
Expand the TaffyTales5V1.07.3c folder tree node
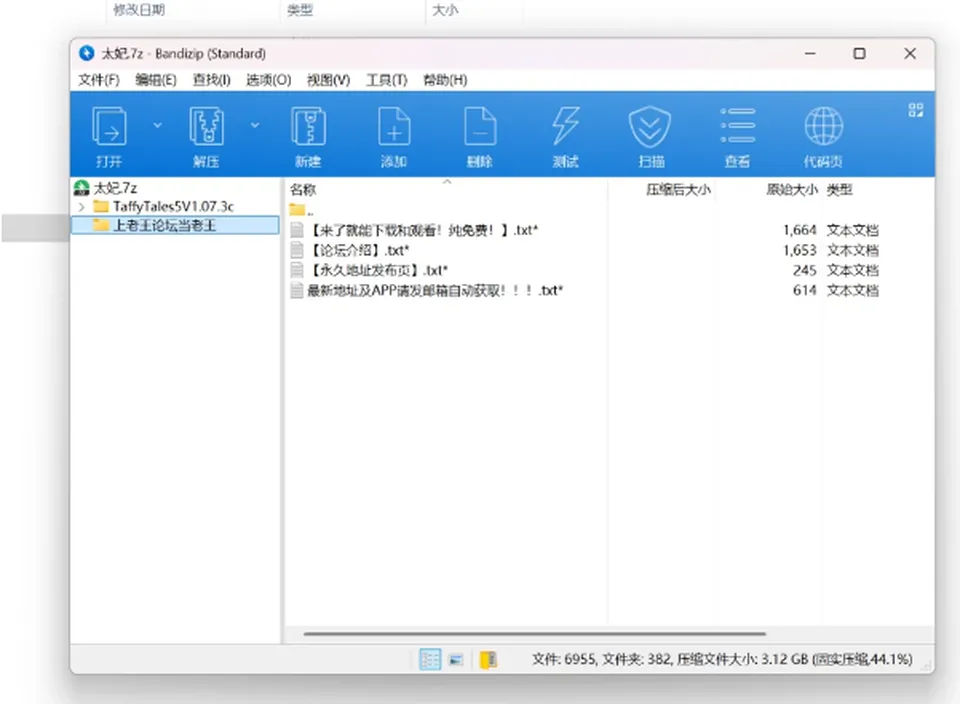[x=81, y=207]
